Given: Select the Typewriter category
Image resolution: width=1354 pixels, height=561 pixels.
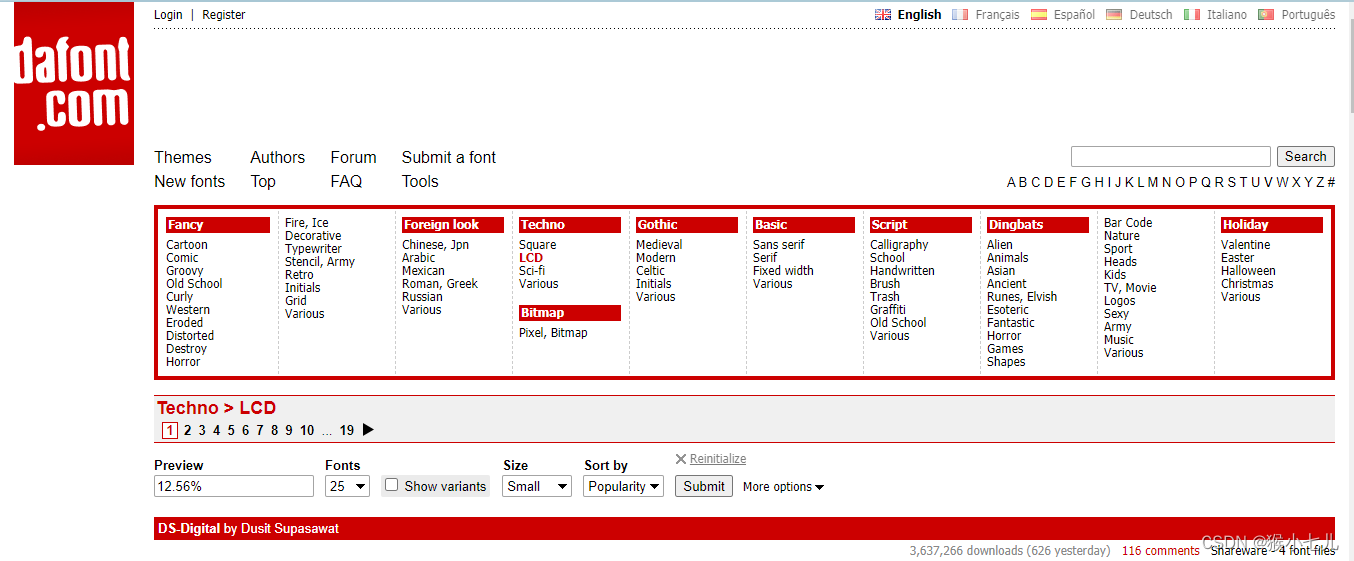Looking at the screenshot, I should tap(313, 249).
